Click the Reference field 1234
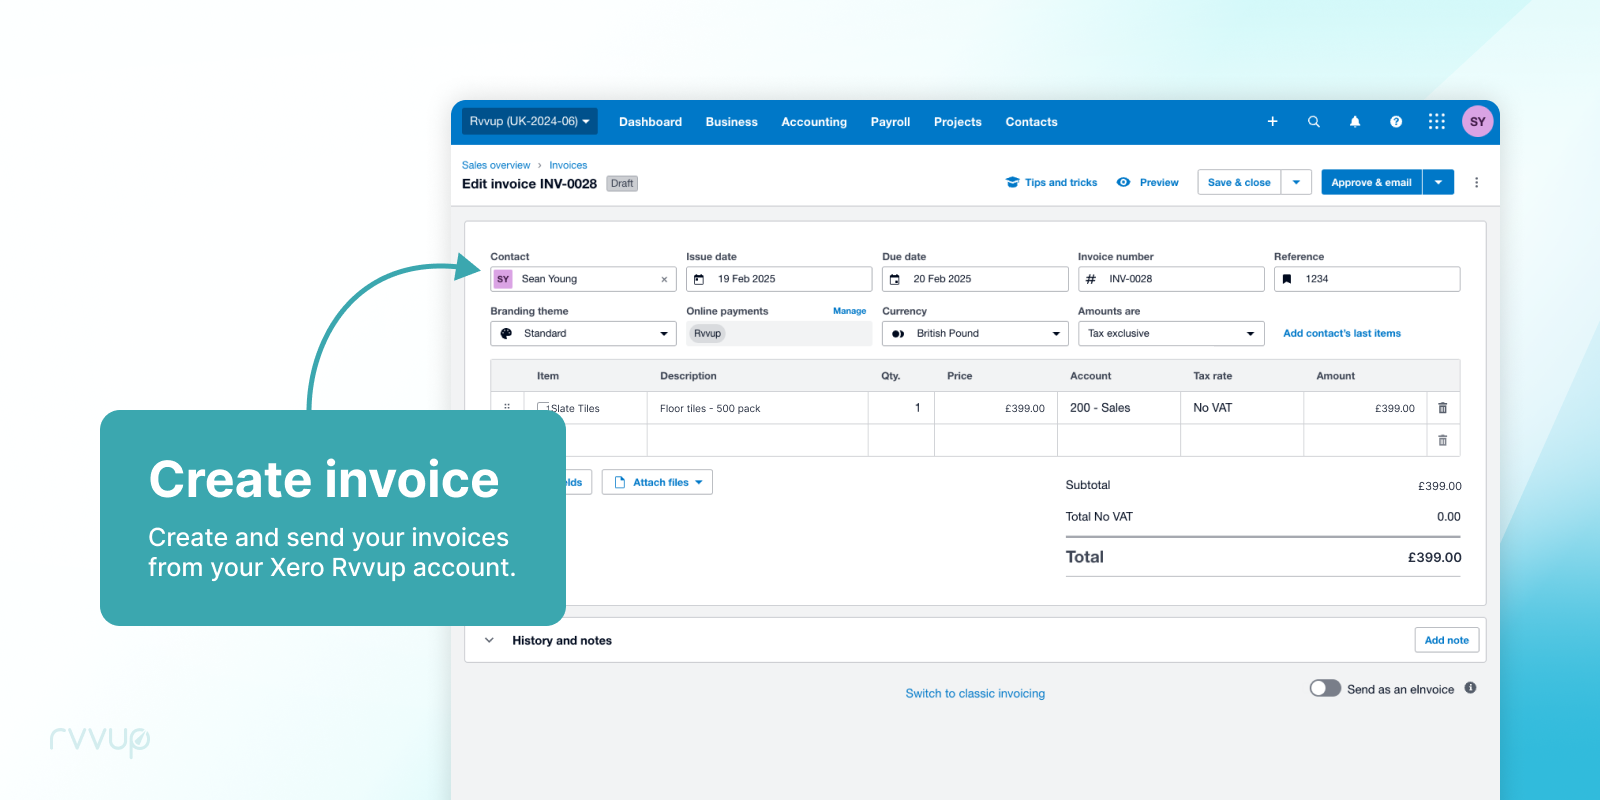The image size is (1600, 800). [1367, 279]
